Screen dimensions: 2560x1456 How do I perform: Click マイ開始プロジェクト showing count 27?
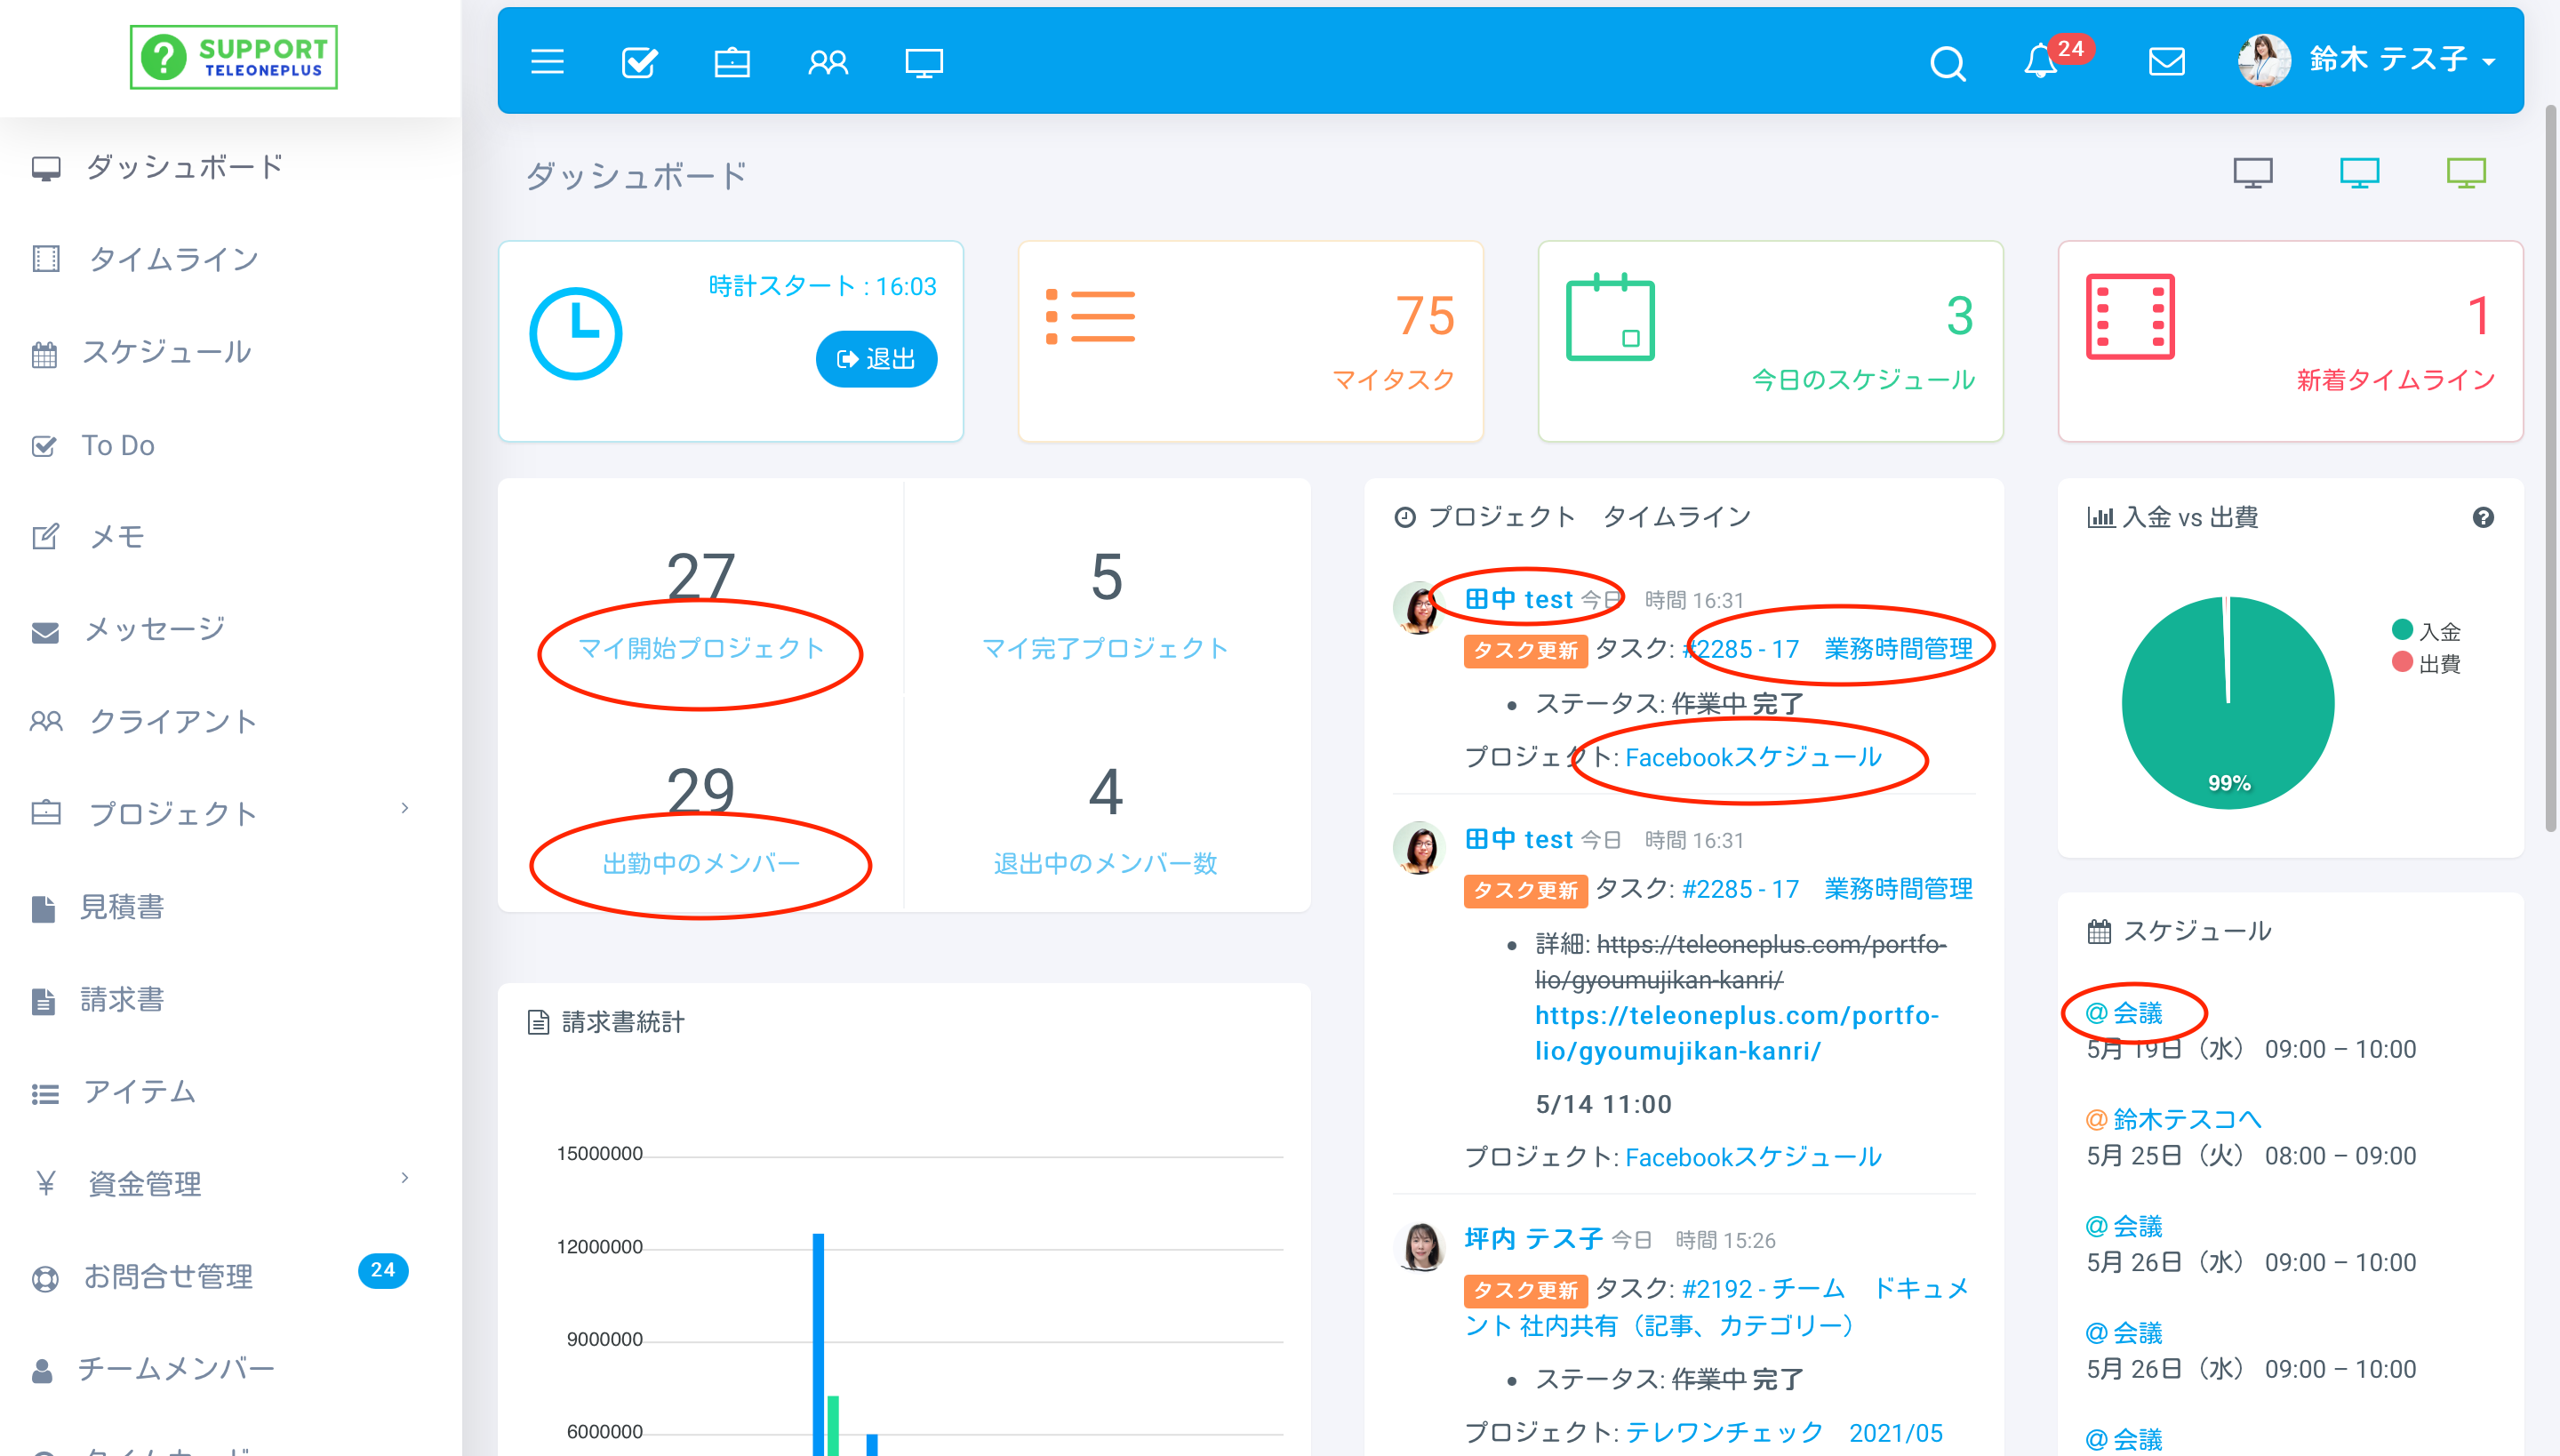[x=700, y=645]
